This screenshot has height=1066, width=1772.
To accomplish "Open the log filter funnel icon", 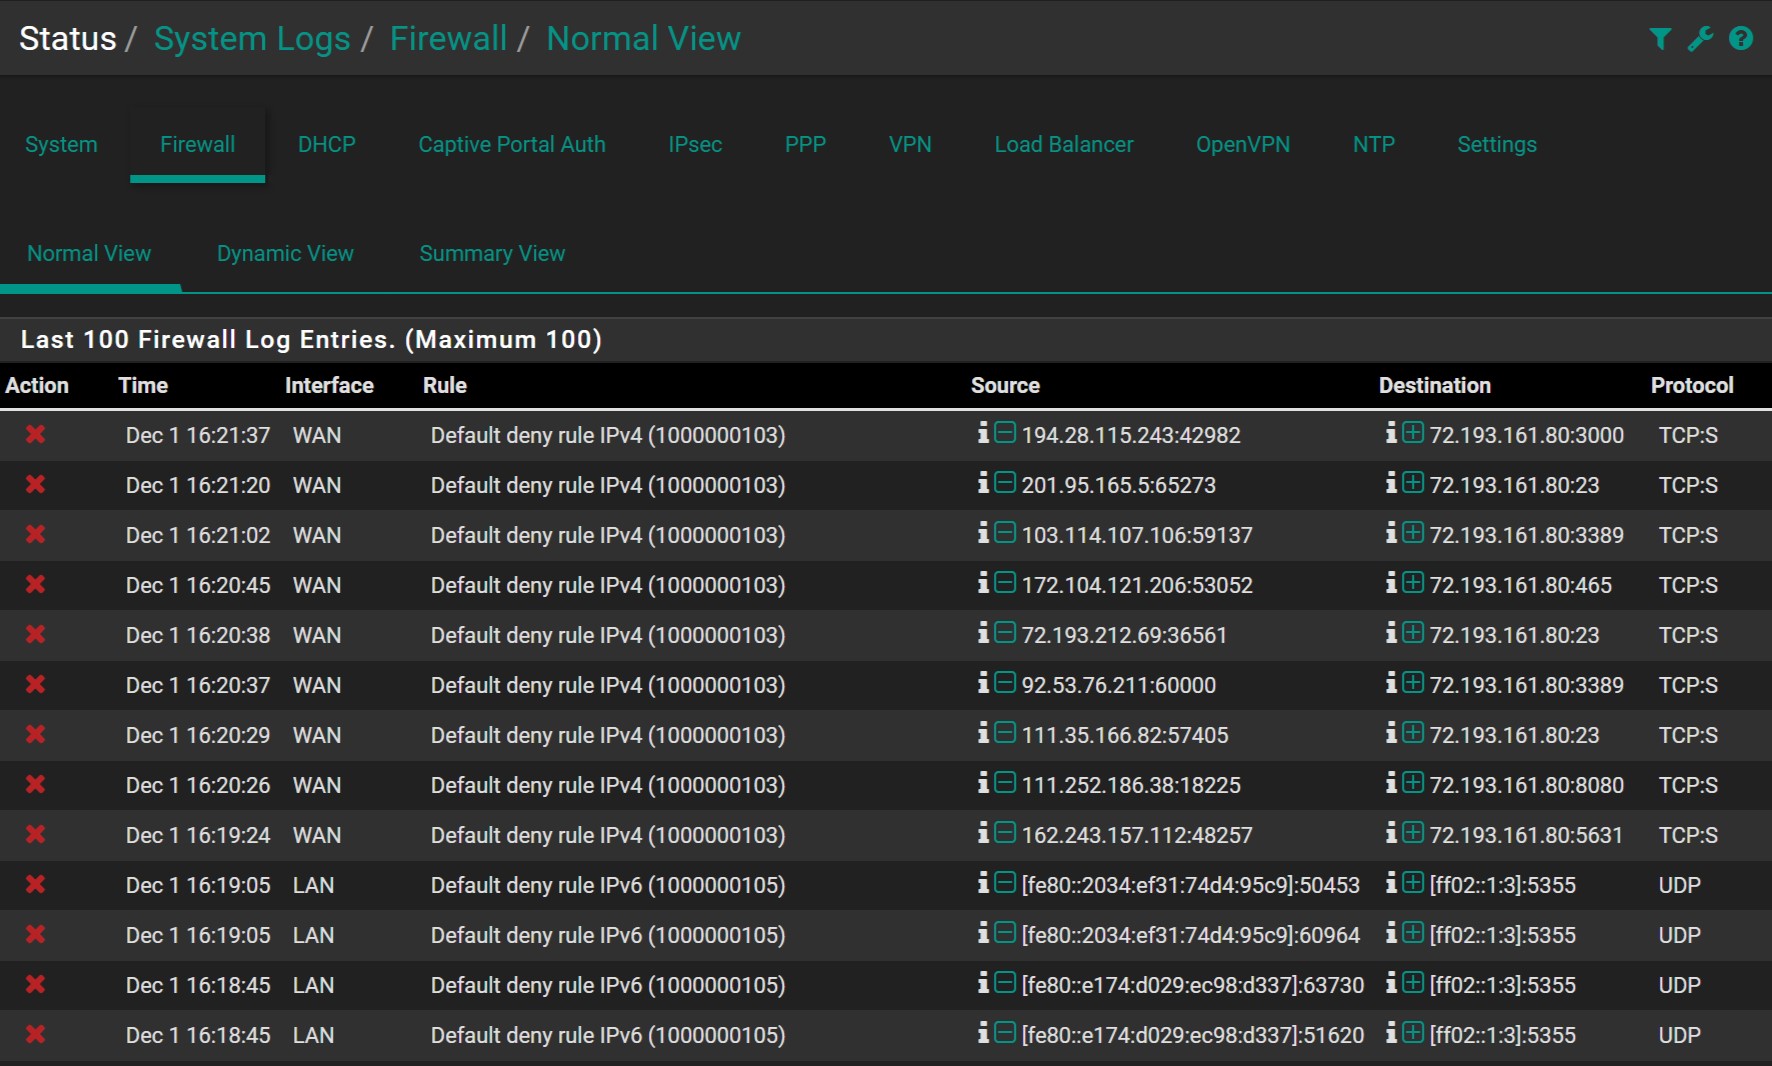I will (1660, 39).
